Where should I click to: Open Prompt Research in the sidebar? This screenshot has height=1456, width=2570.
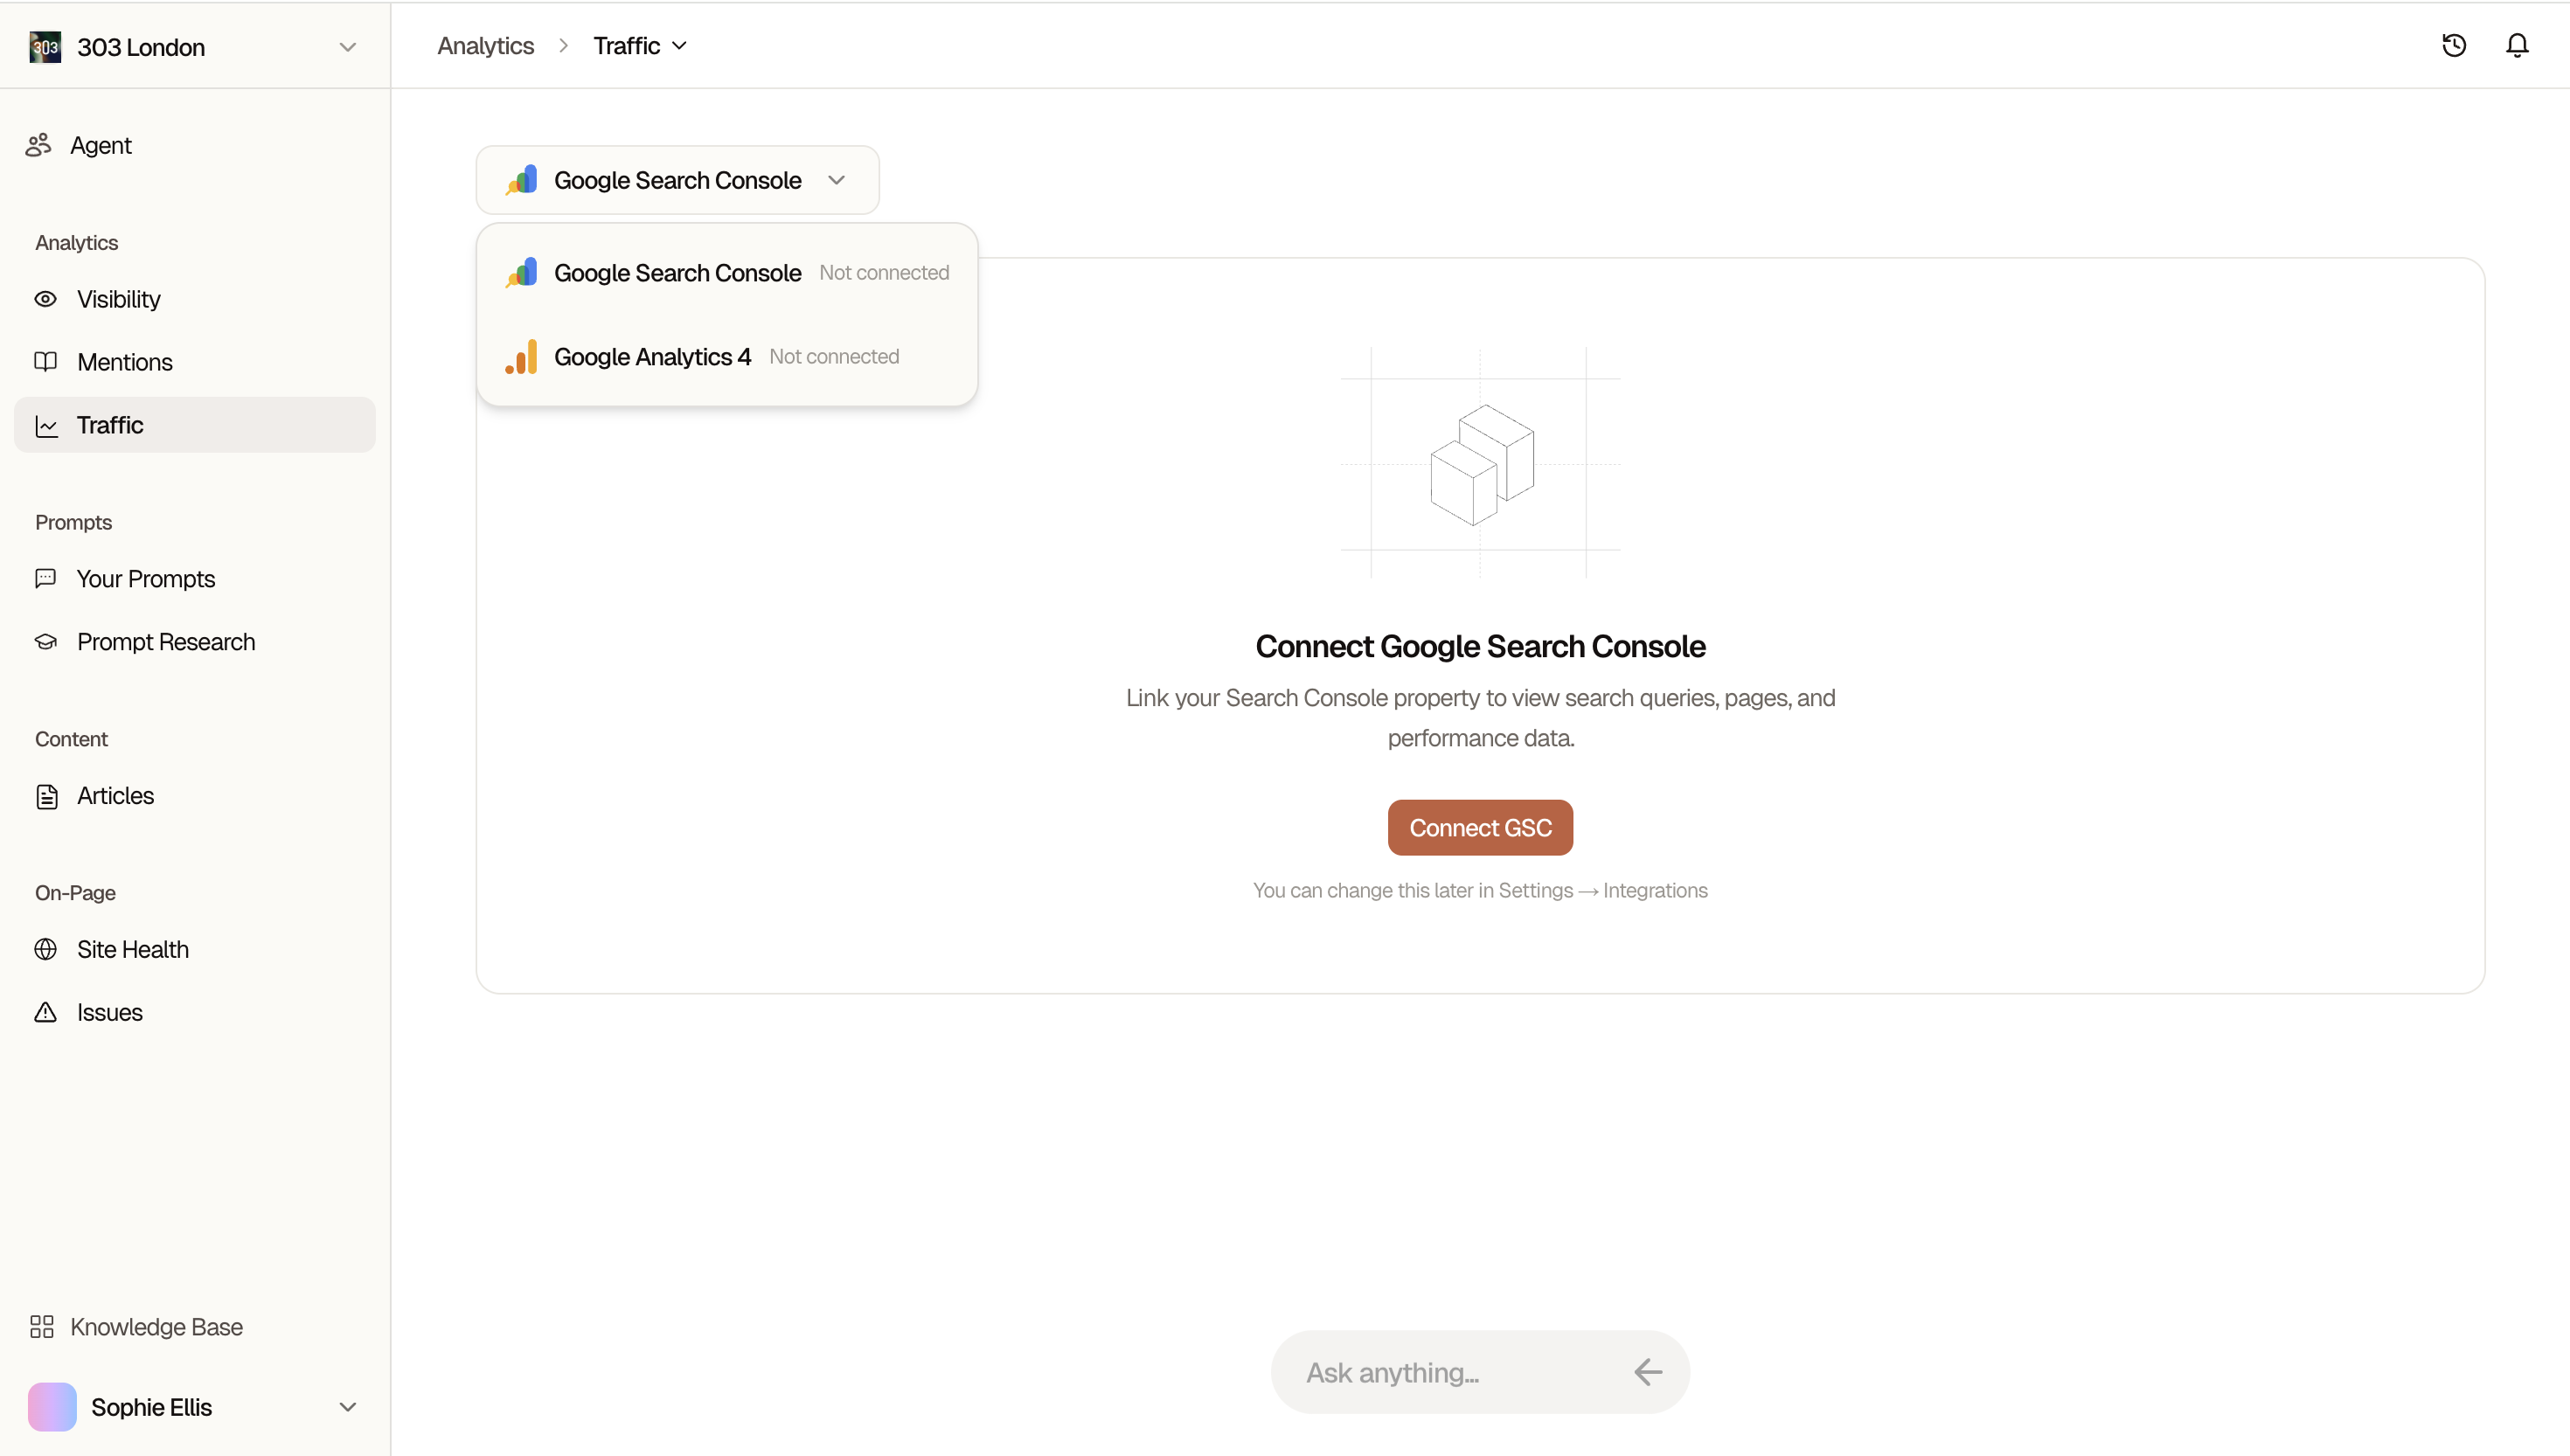165,641
